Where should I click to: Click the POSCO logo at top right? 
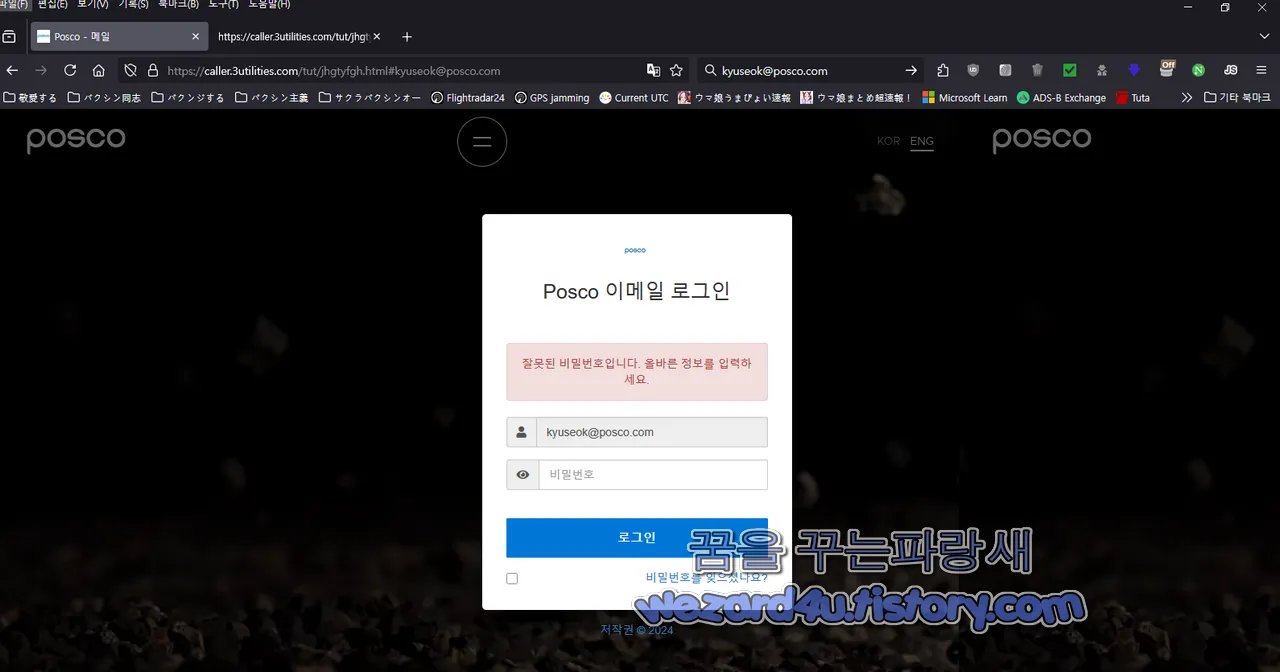point(1041,140)
